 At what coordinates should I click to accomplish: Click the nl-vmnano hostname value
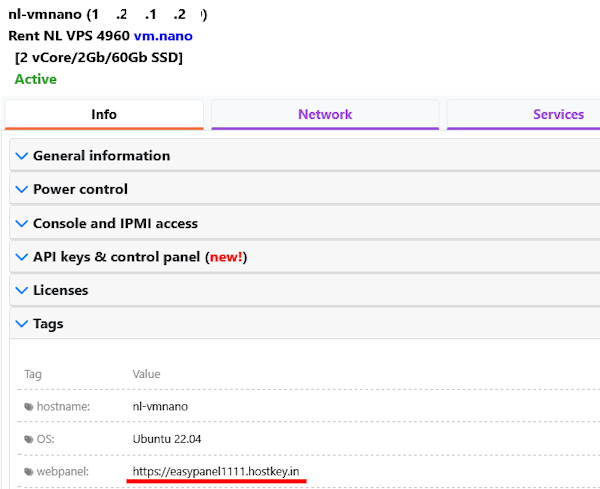[159, 407]
